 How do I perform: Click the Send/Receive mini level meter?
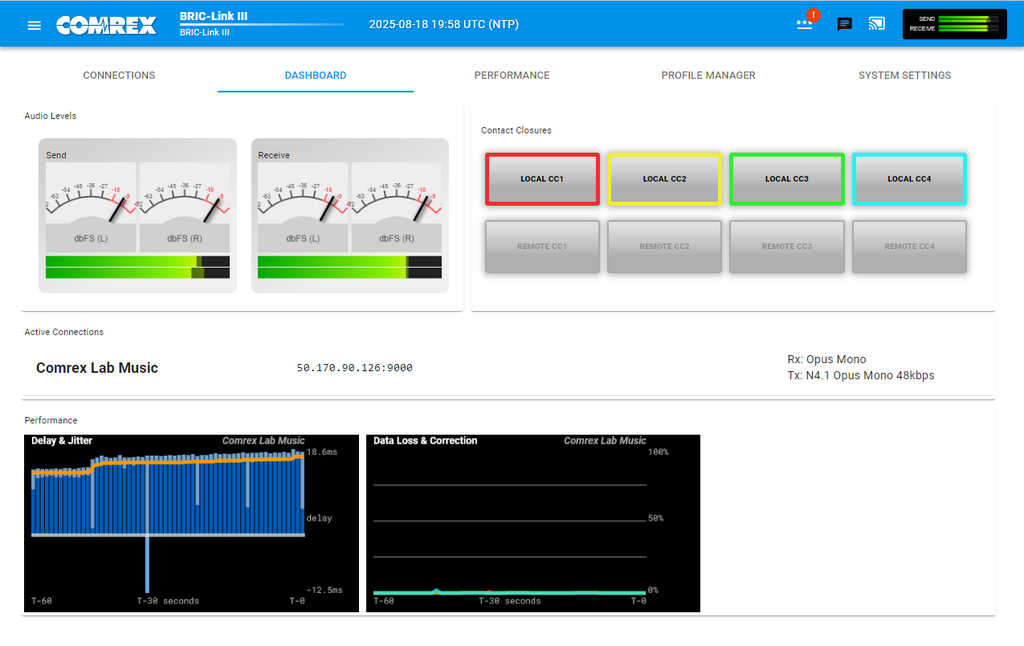954,24
